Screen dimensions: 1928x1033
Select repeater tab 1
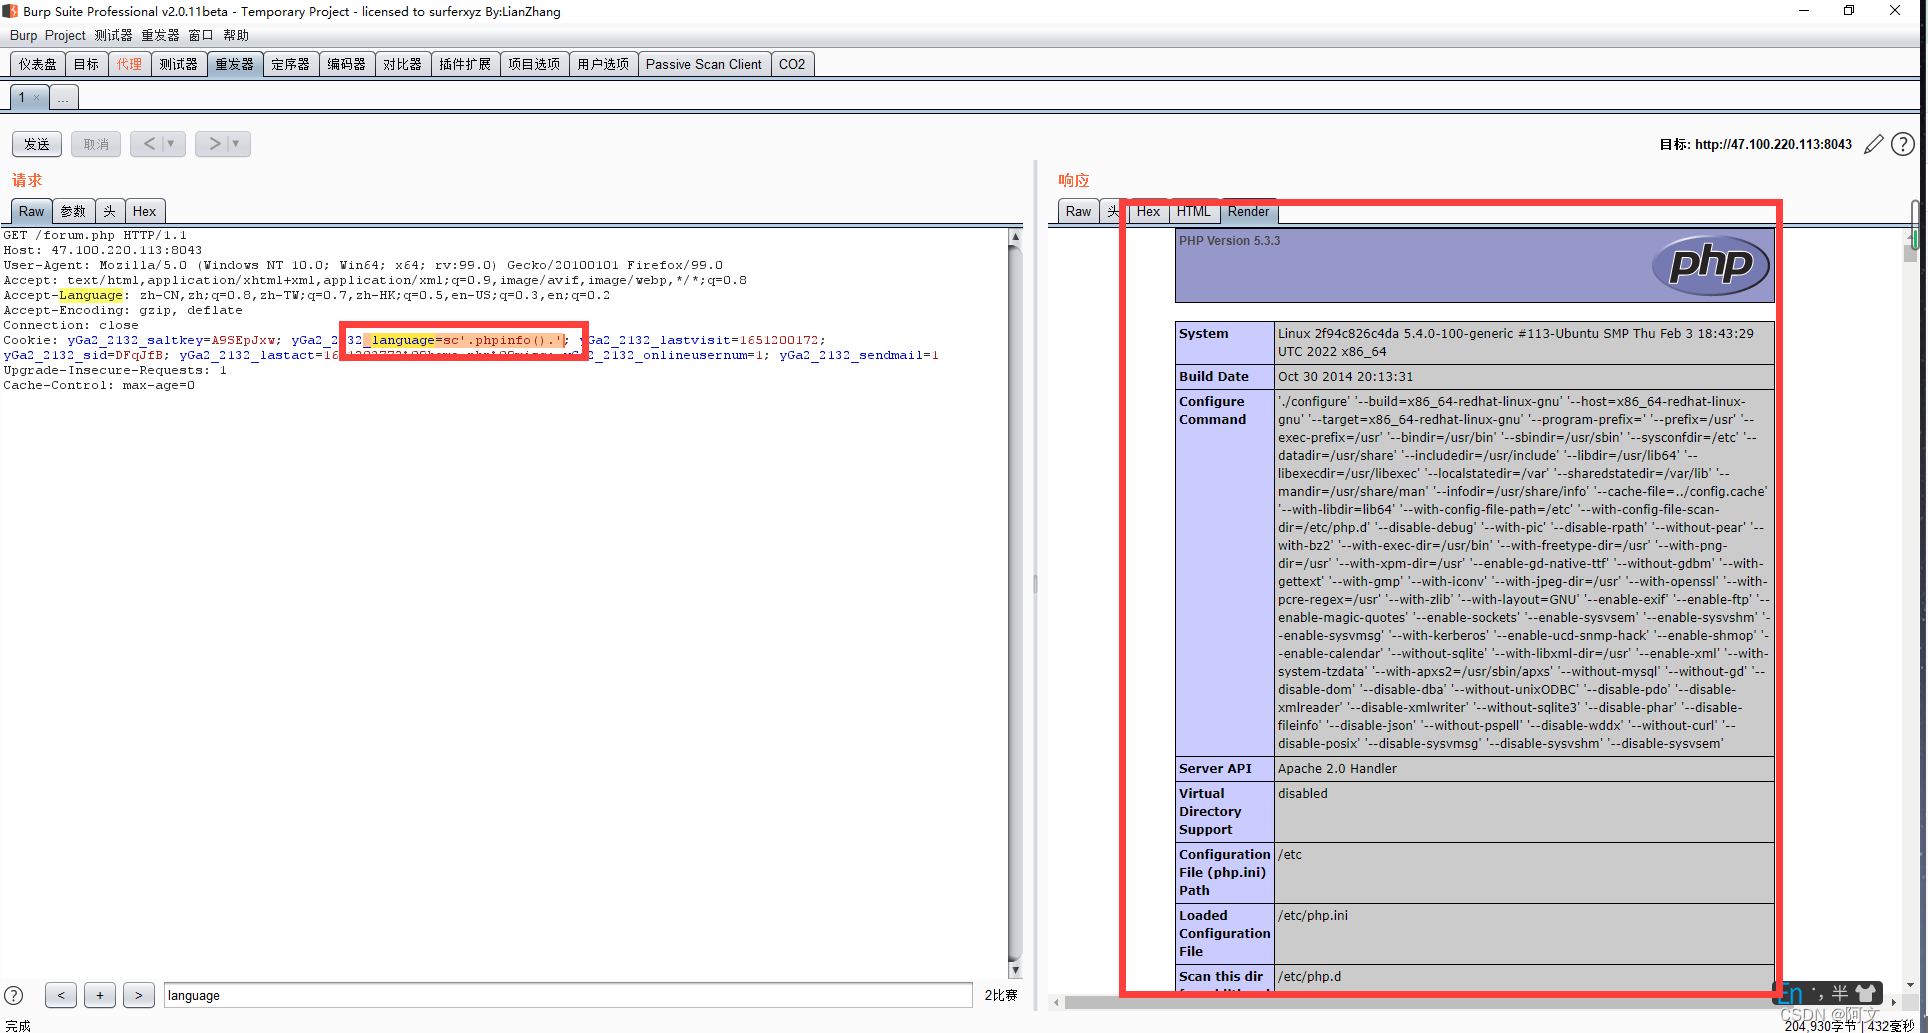(21, 98)
